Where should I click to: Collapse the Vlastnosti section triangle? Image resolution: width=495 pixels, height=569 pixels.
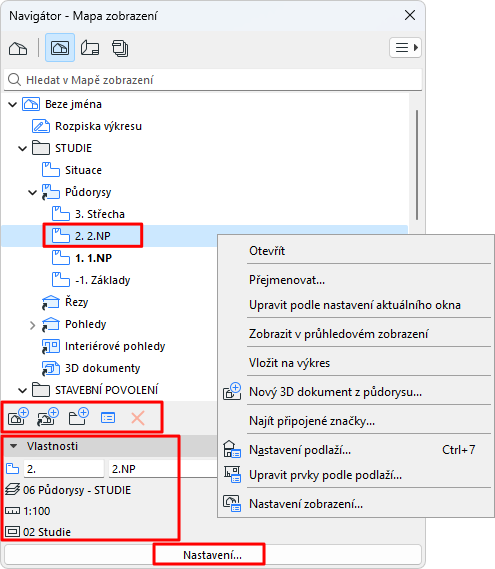pos(14,446)
